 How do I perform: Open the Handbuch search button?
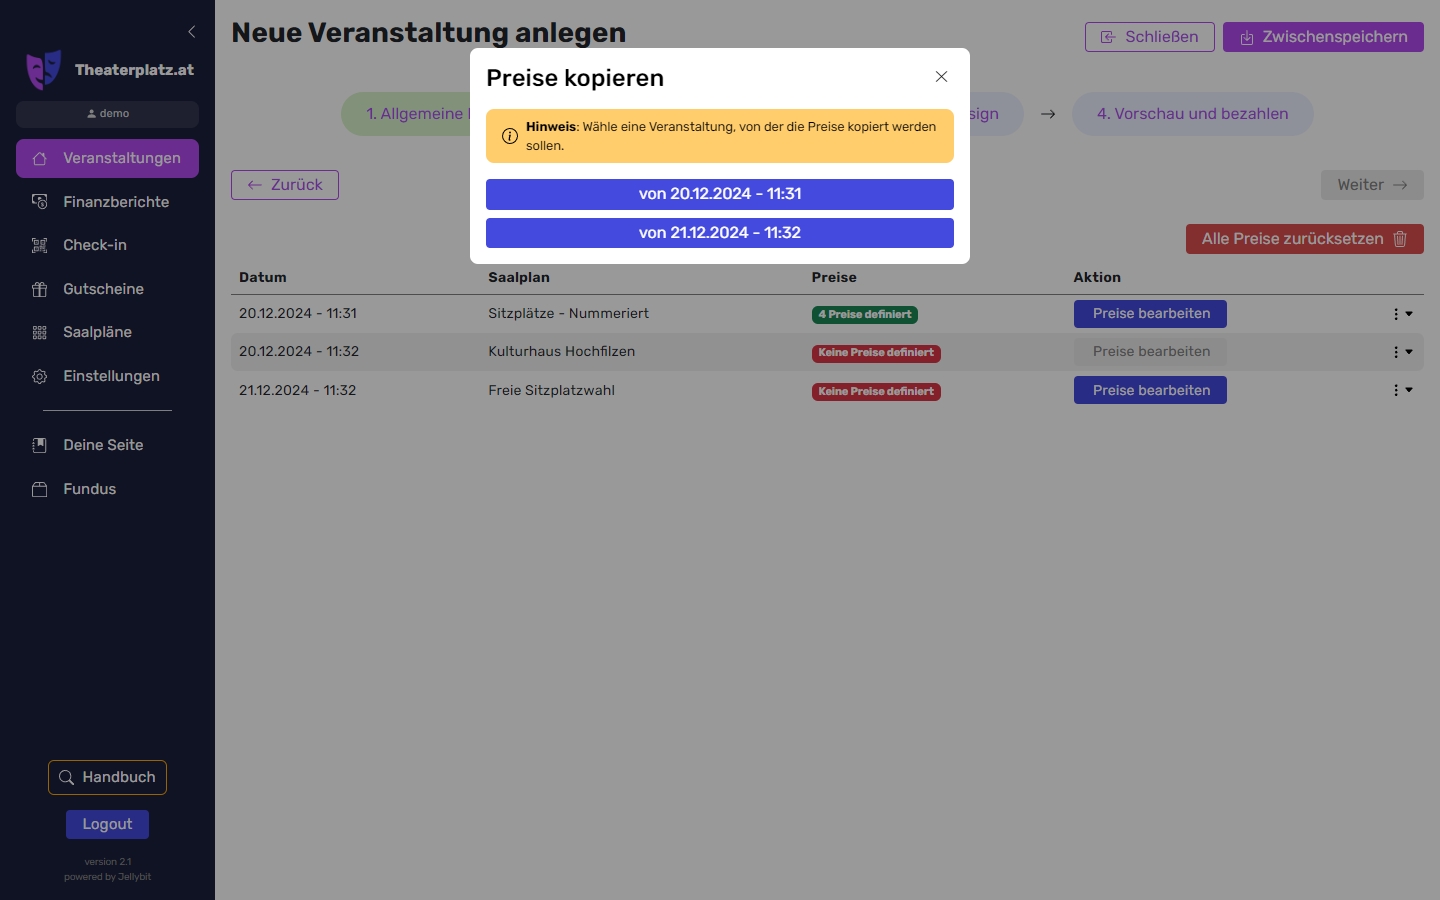(x=107, y=777)
